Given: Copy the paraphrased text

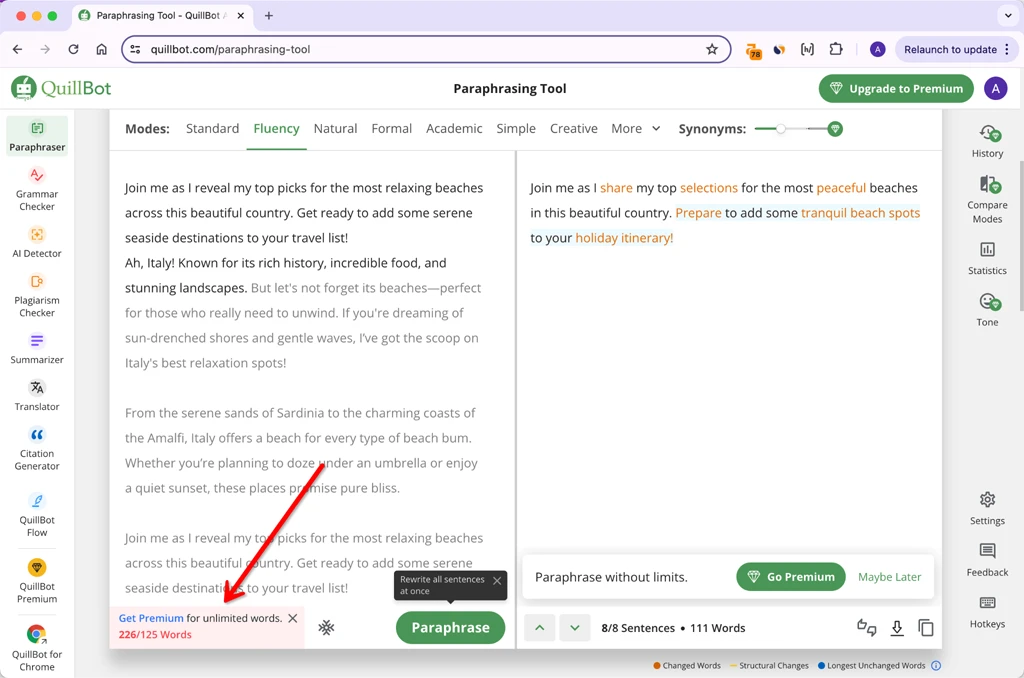Looking at the screenshot, I should click(x=926, y=628).
